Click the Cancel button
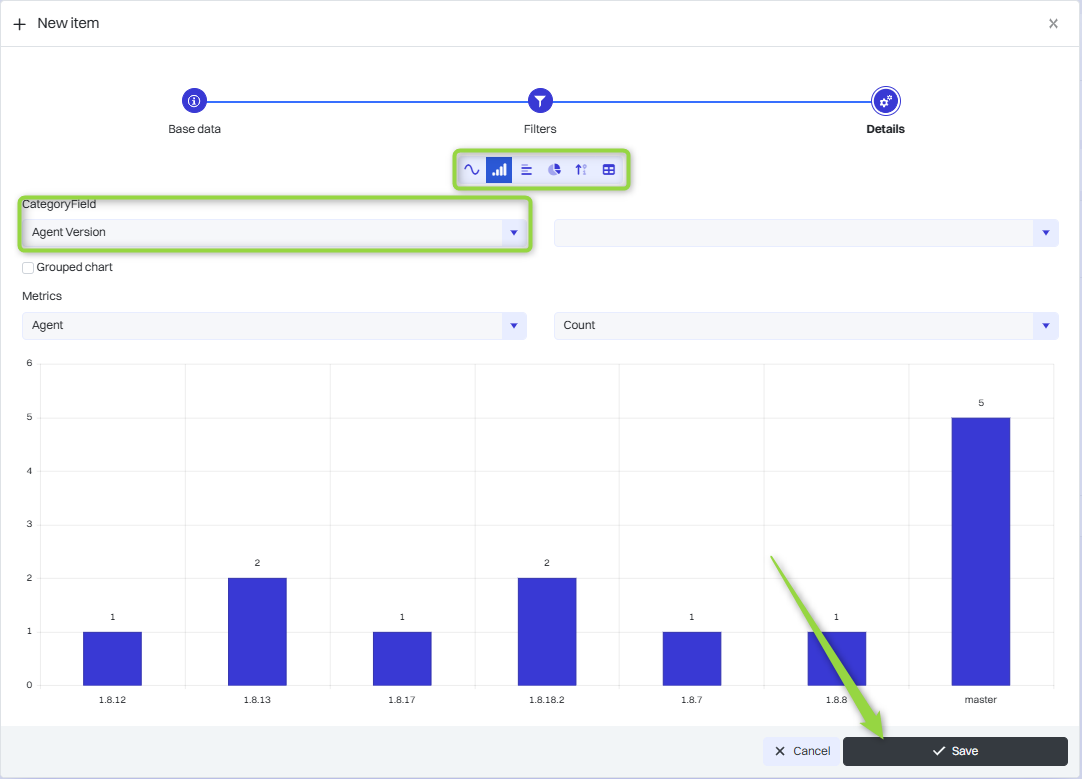This screenshot has width=1082, height=779. [801, 751]
